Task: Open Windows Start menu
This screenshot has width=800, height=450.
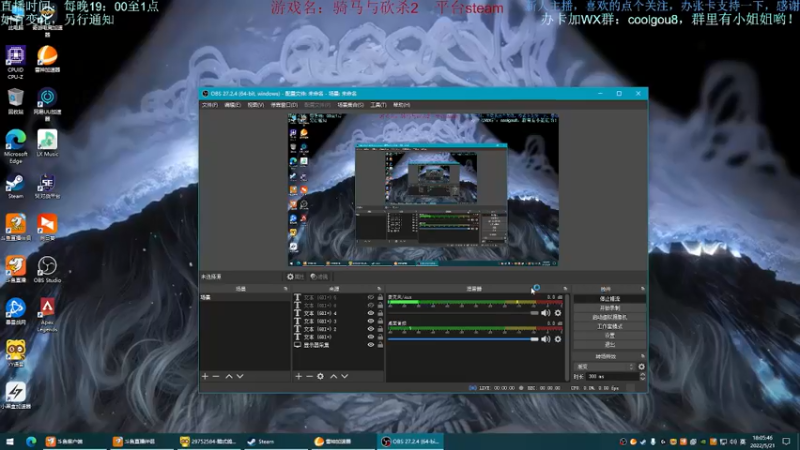Action: tap(10, 441)
